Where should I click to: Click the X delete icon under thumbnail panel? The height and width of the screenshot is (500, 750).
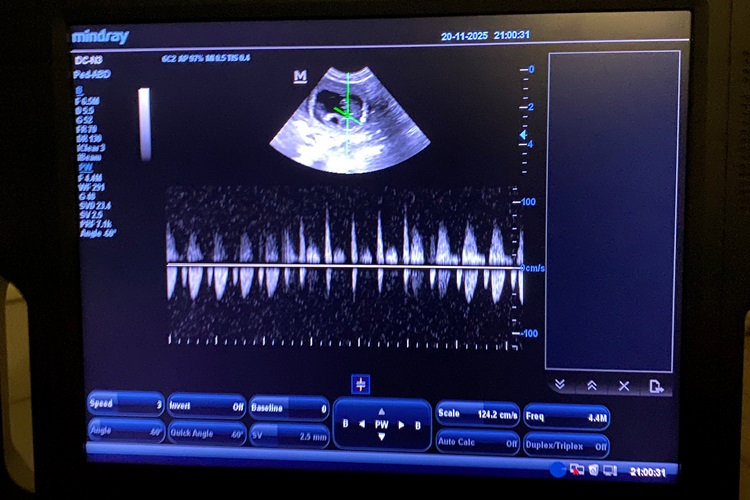coord(624,385)
